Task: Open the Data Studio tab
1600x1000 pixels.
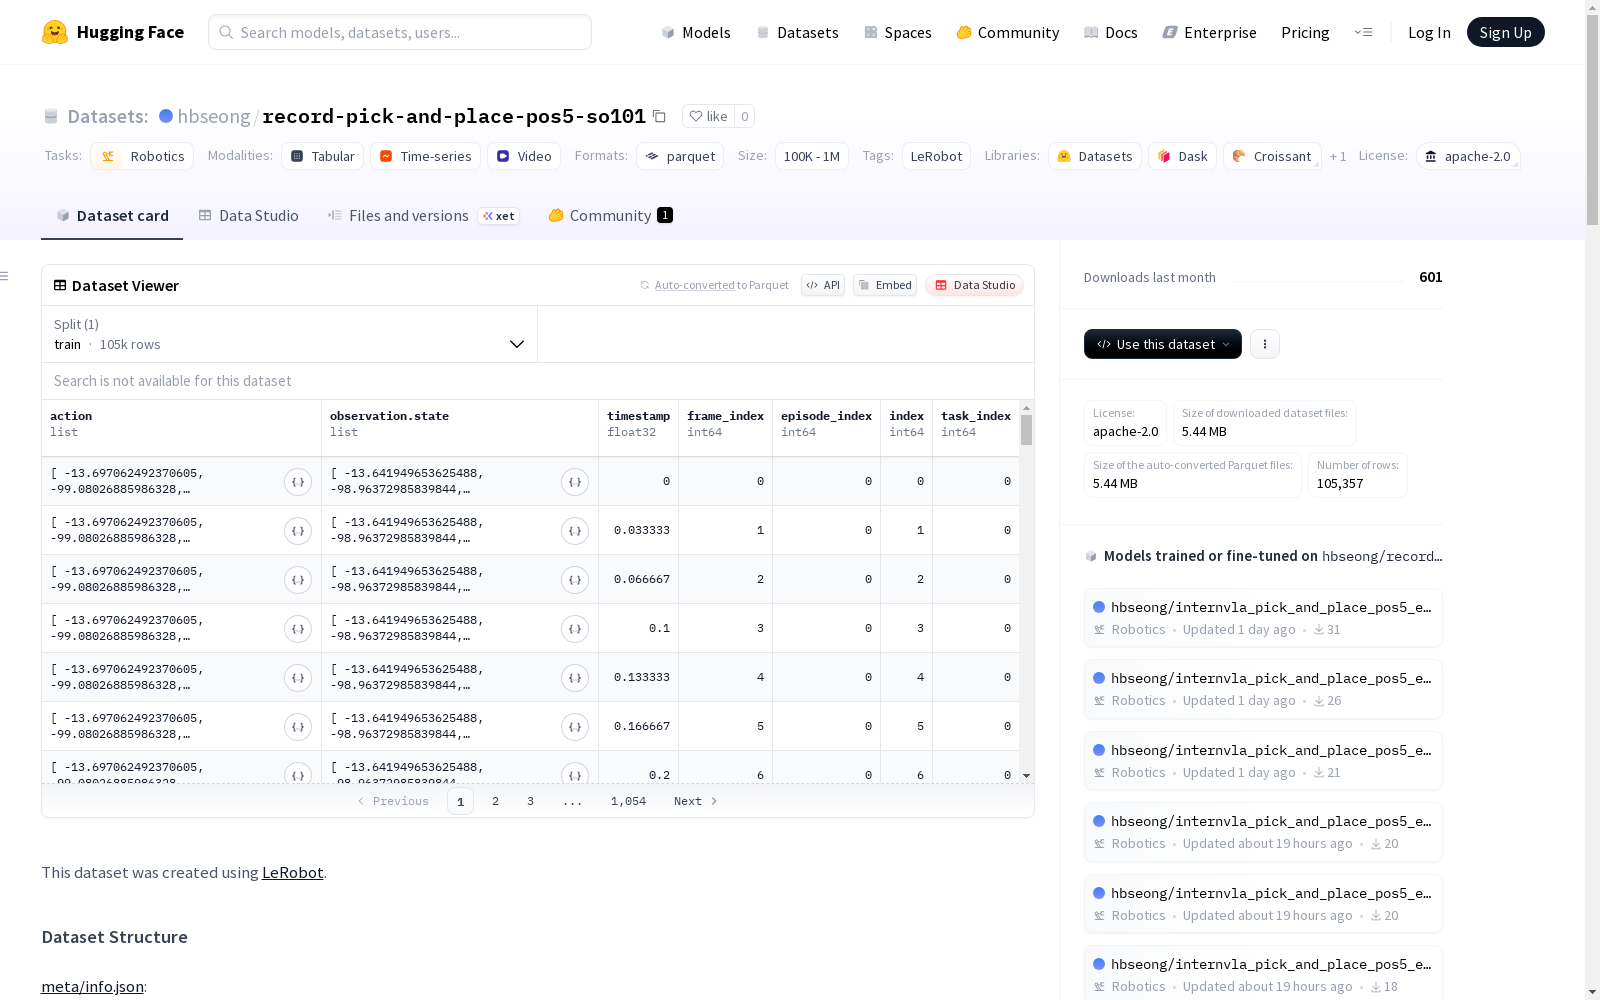Action: pos(249,216)
